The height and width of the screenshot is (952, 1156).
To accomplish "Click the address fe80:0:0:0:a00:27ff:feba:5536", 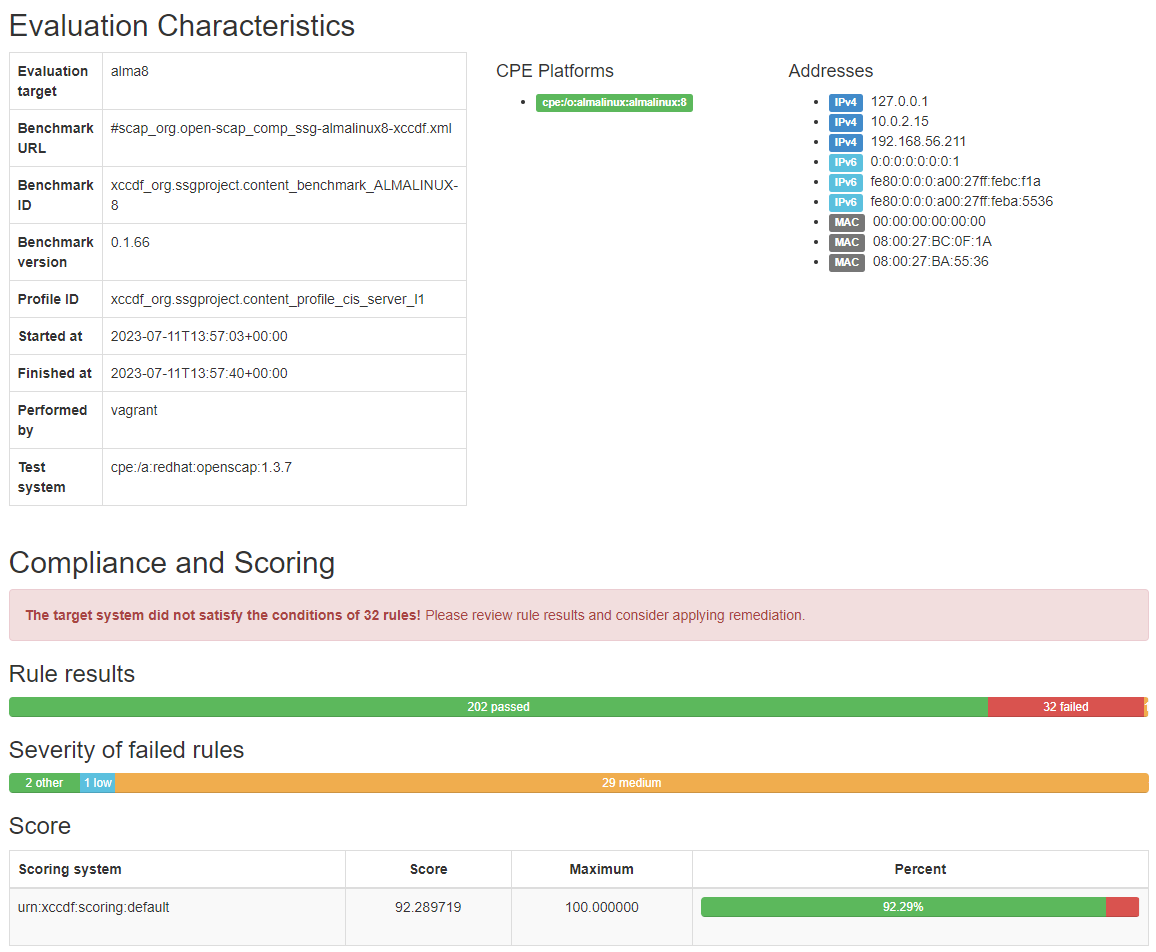I will 961,201.
